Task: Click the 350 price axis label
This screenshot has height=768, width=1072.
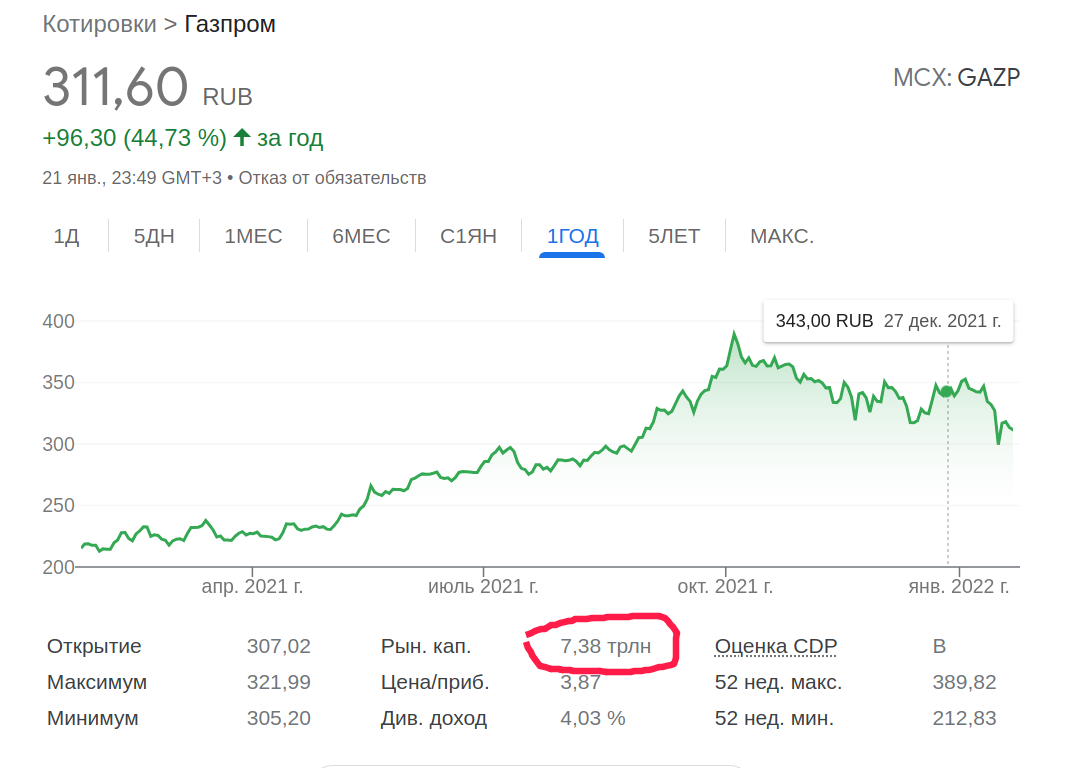Action: coord(58,382)
